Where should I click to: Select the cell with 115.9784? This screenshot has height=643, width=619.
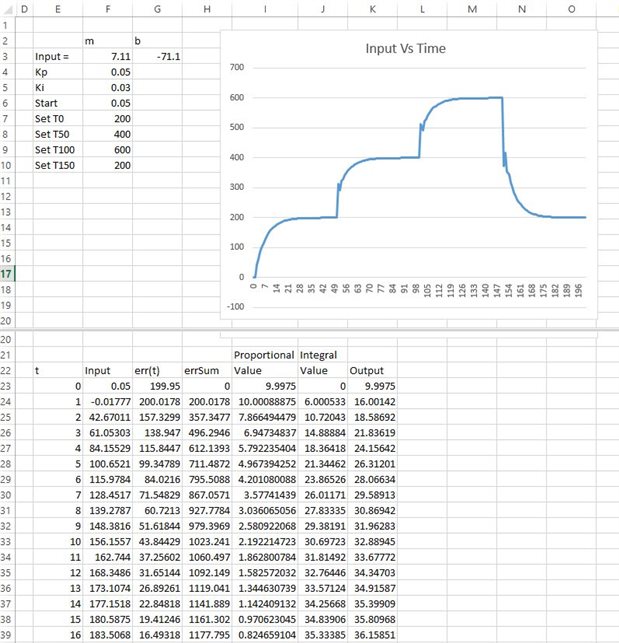tap(107, 479)
